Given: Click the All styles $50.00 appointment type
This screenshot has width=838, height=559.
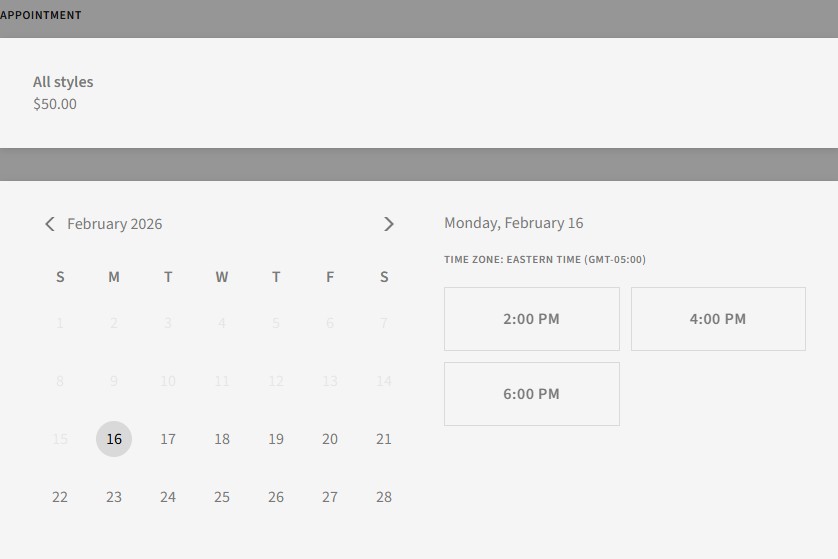Looking at the screenshot, I should (x=63, y=92).
